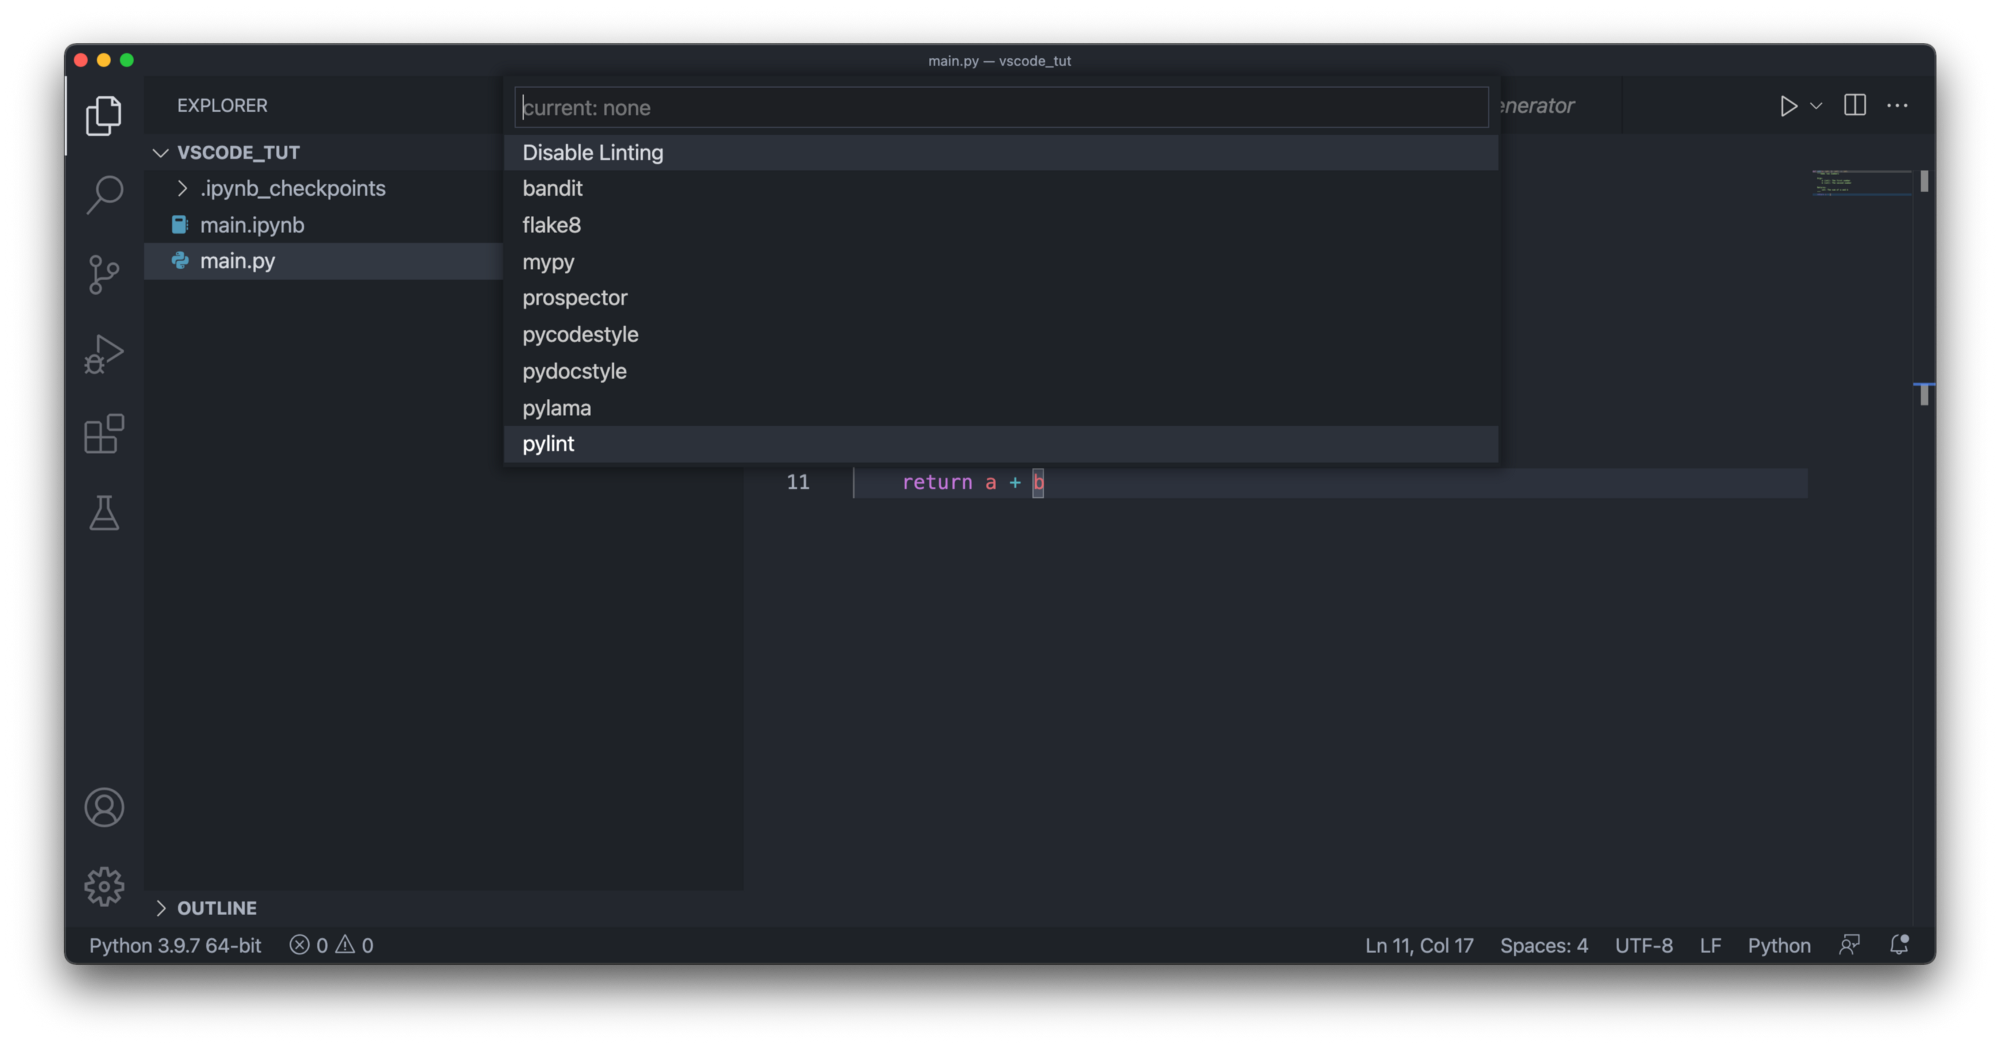
Task: Click inside the linter search input field
Action: point(1000,107)
